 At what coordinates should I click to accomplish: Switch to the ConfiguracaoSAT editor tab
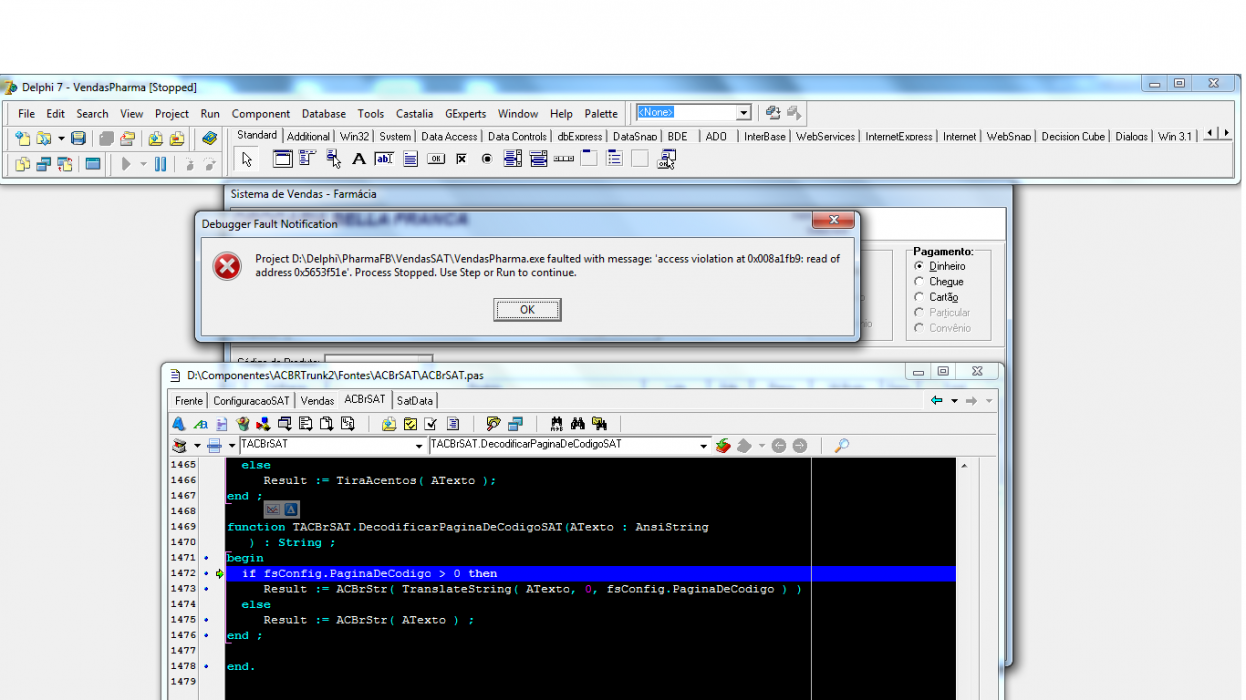tap(251, 401)
